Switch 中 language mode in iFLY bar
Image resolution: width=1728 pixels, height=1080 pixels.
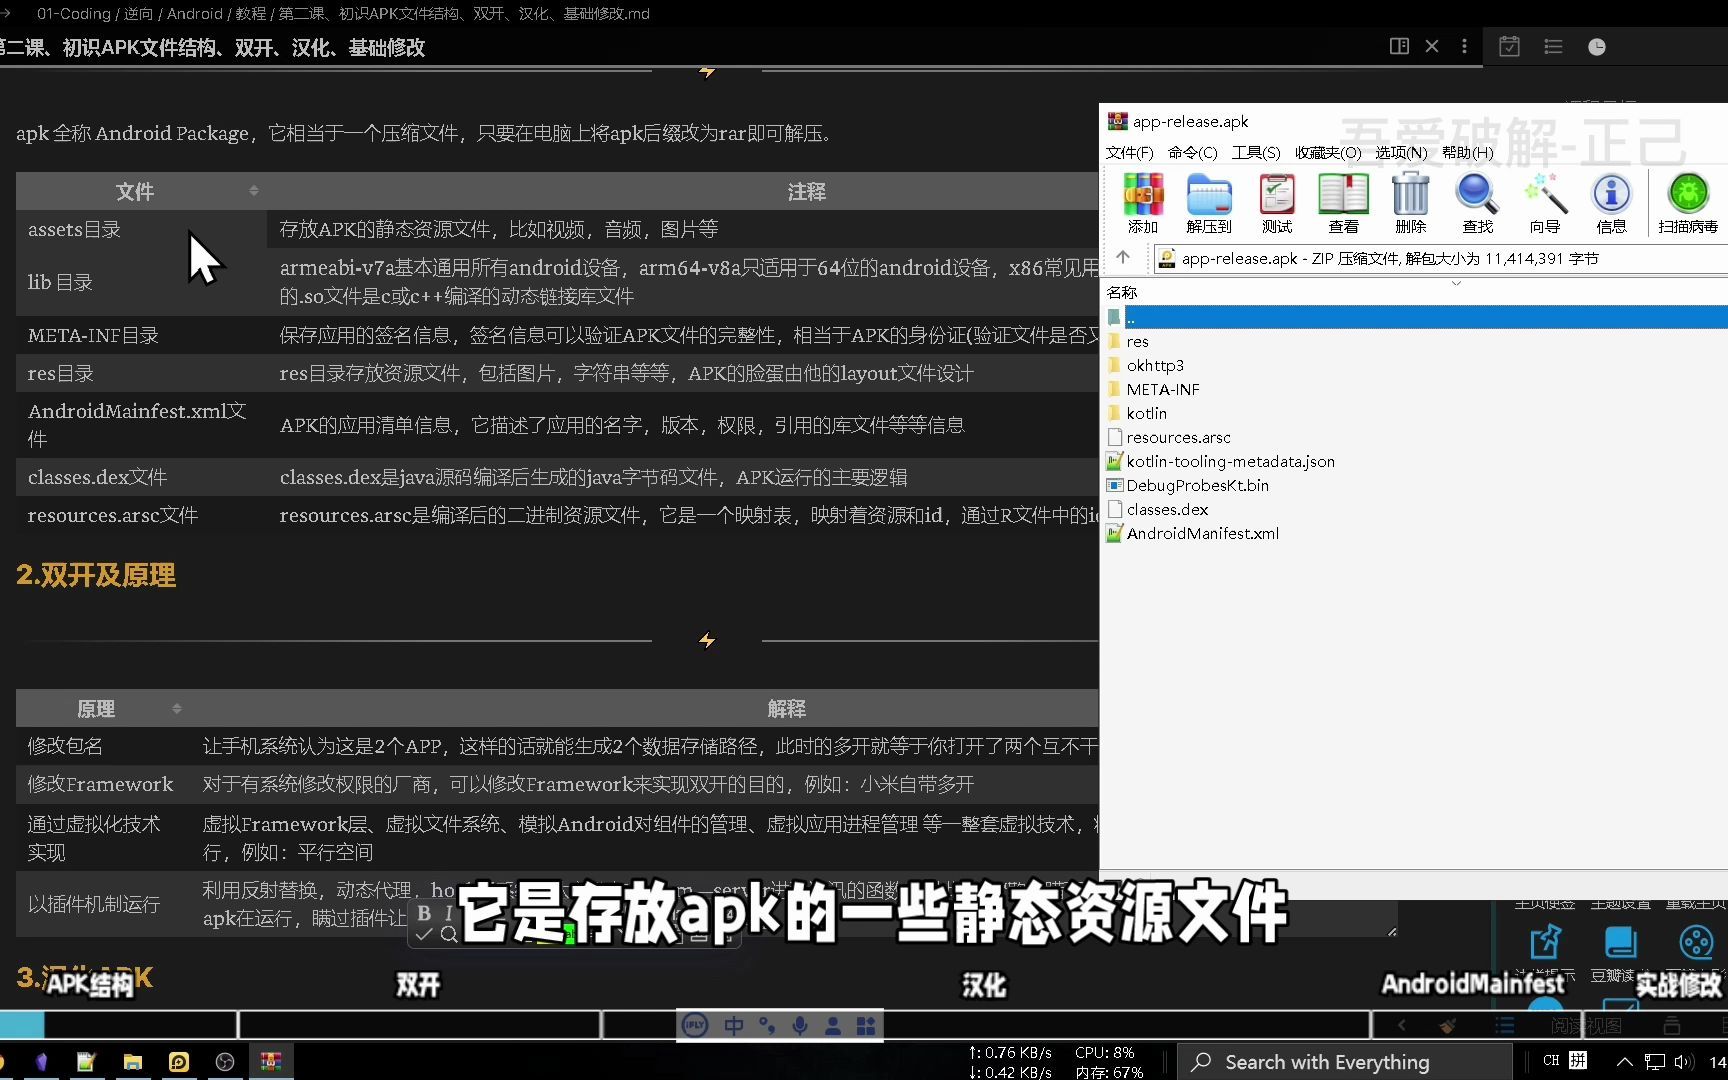coord(734,1026)
